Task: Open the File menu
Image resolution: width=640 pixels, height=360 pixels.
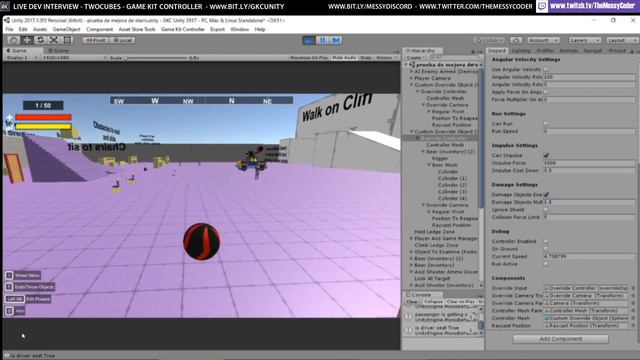Action: [x=9, y=29]
